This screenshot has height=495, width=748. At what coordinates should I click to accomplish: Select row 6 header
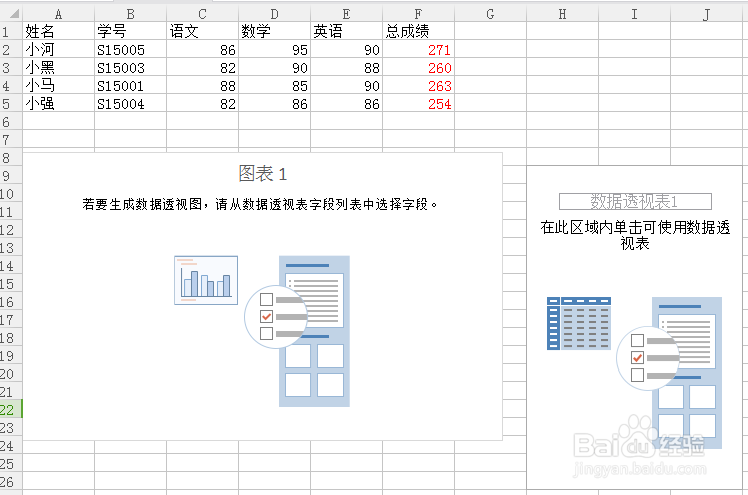click(x=11, y=121)
